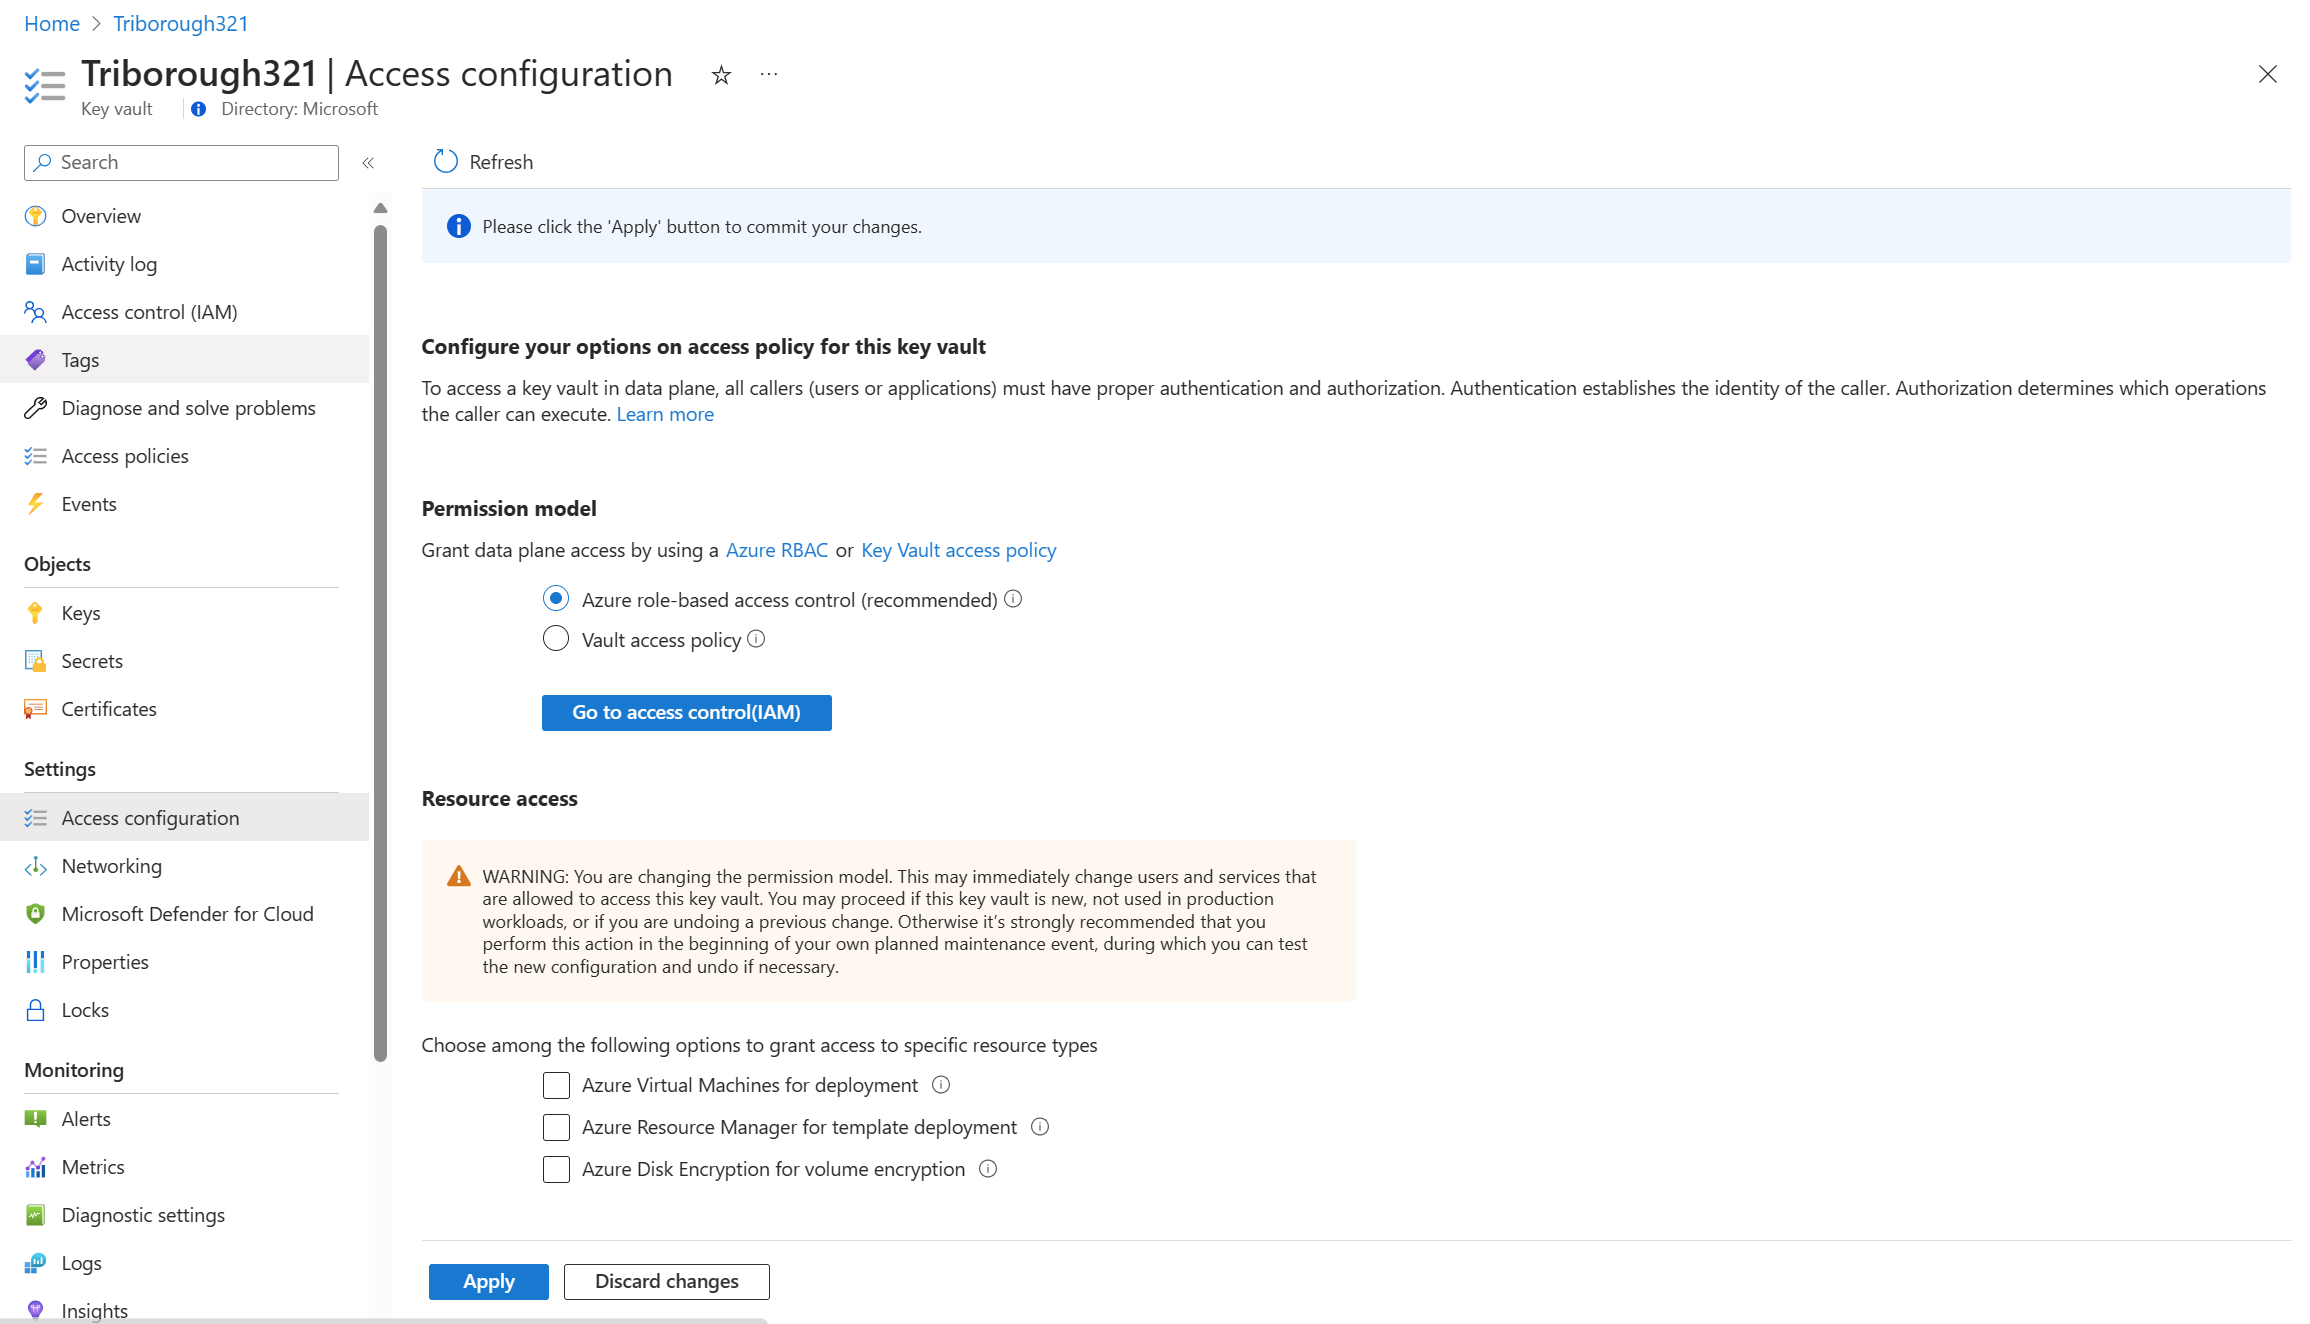Click Discard changes button
This screenshot has width=2310, height=1324.
[665, 1280]
